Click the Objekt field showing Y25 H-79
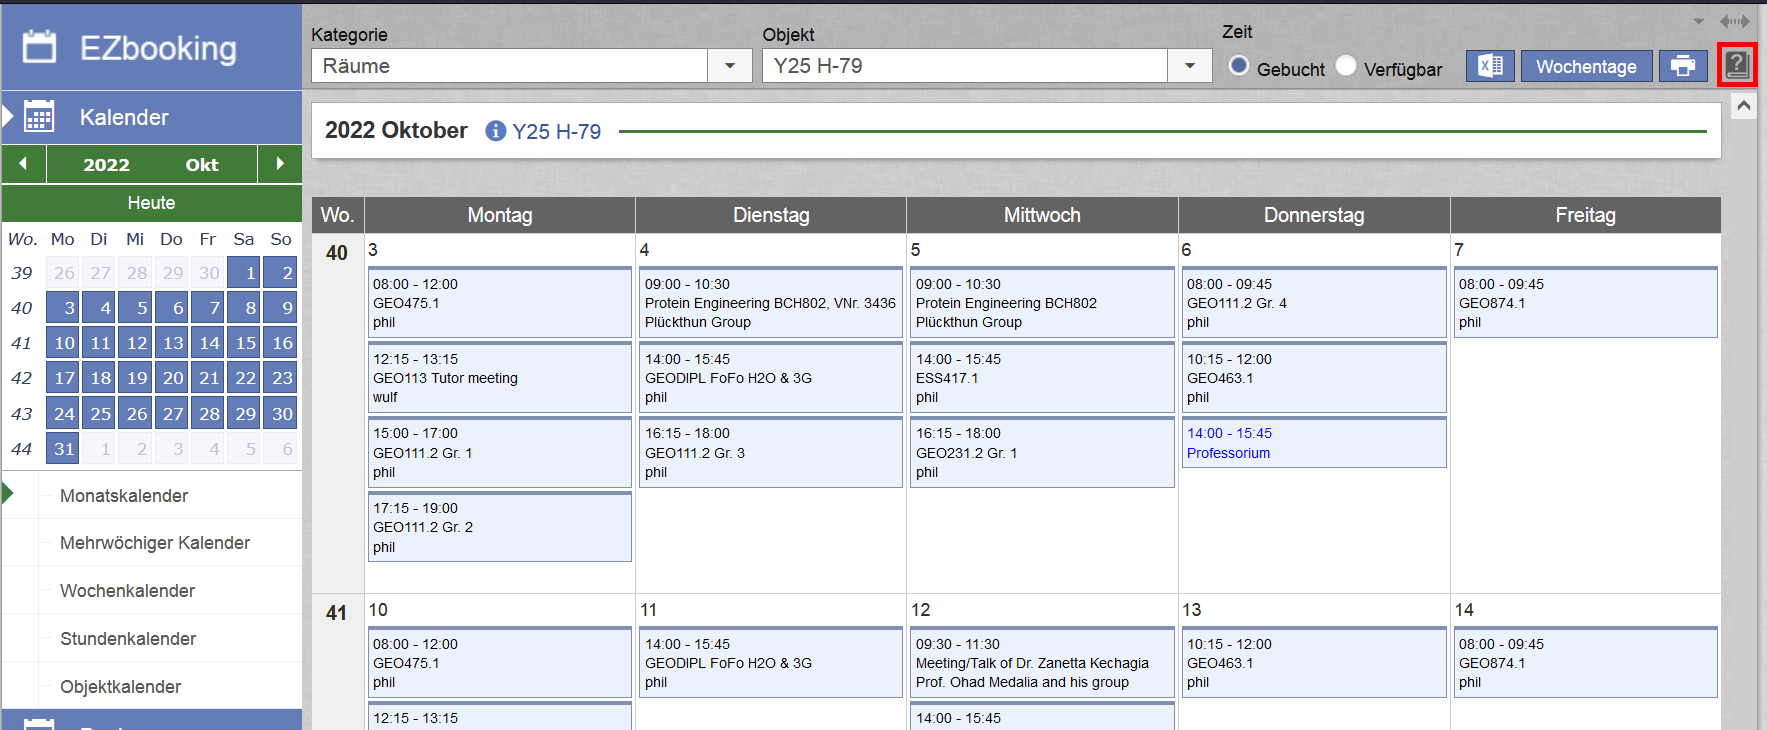1767x730 pixels. click(x=965, y=66)
